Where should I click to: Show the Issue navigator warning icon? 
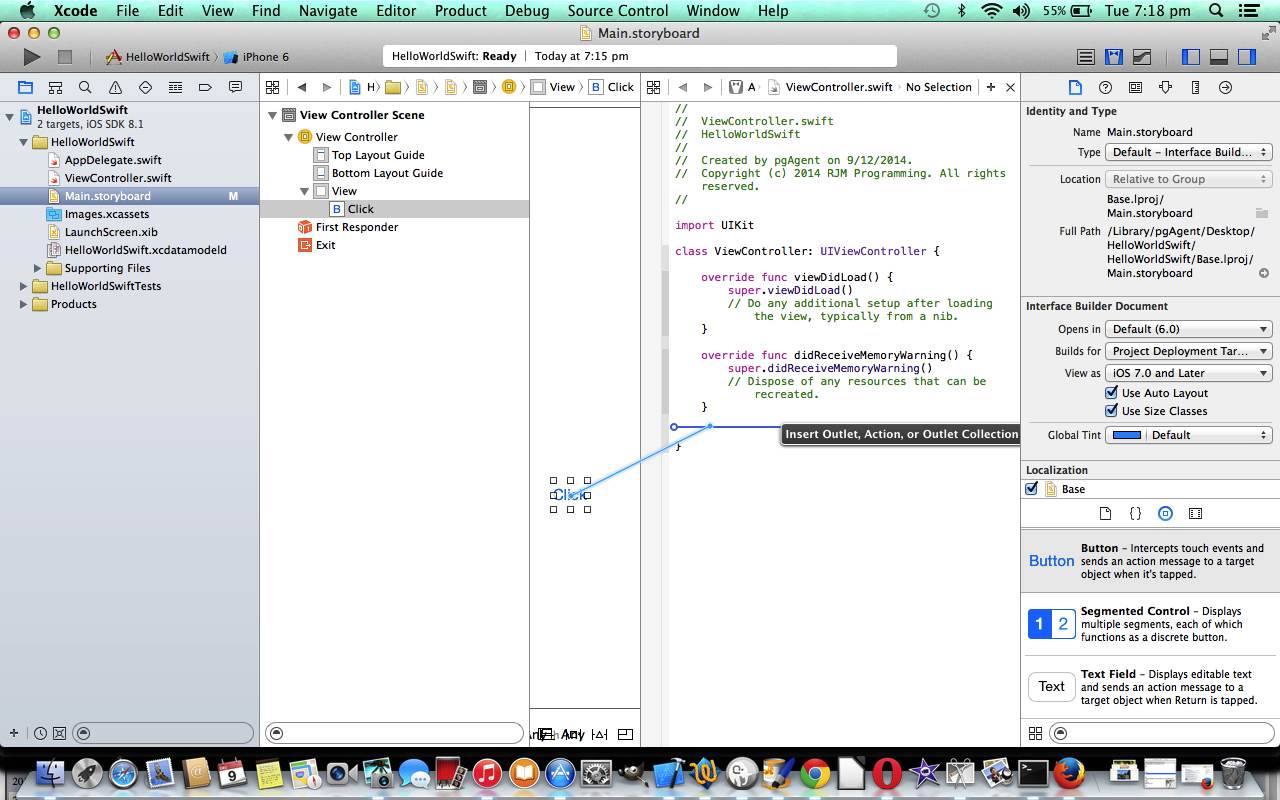pos(115,87)
